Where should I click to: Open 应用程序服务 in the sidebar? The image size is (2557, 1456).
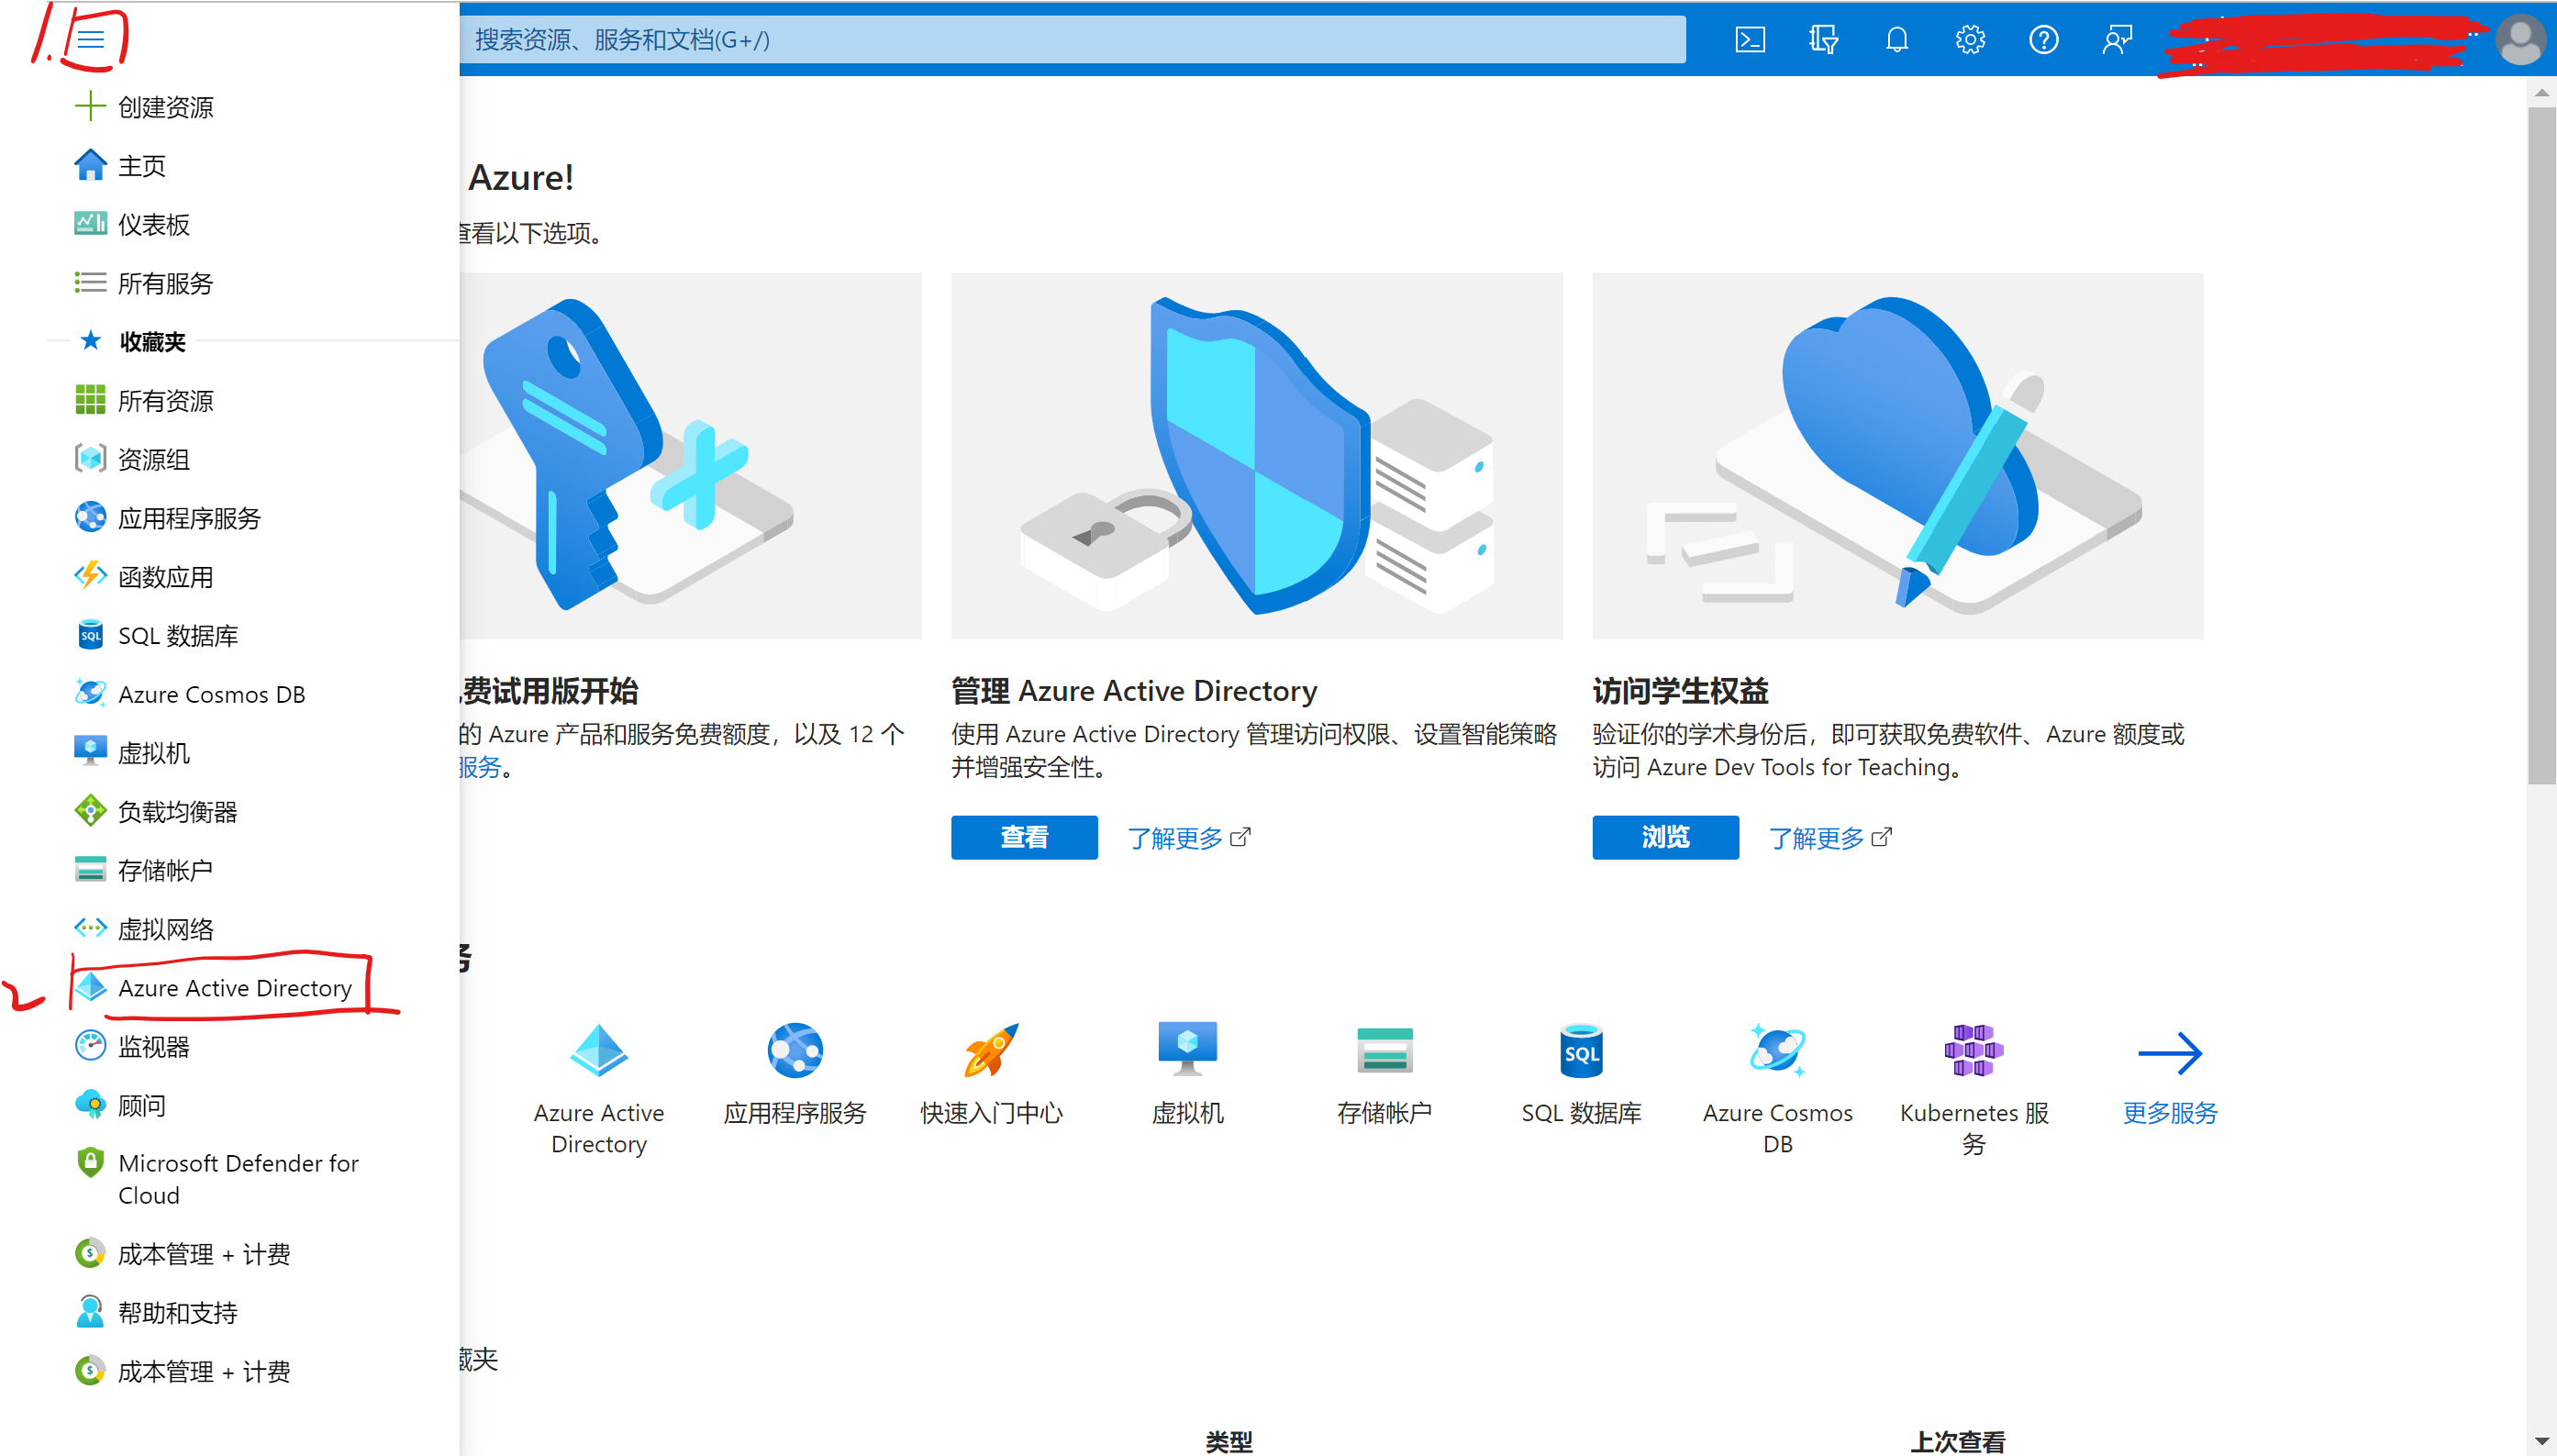coord(167,518)
